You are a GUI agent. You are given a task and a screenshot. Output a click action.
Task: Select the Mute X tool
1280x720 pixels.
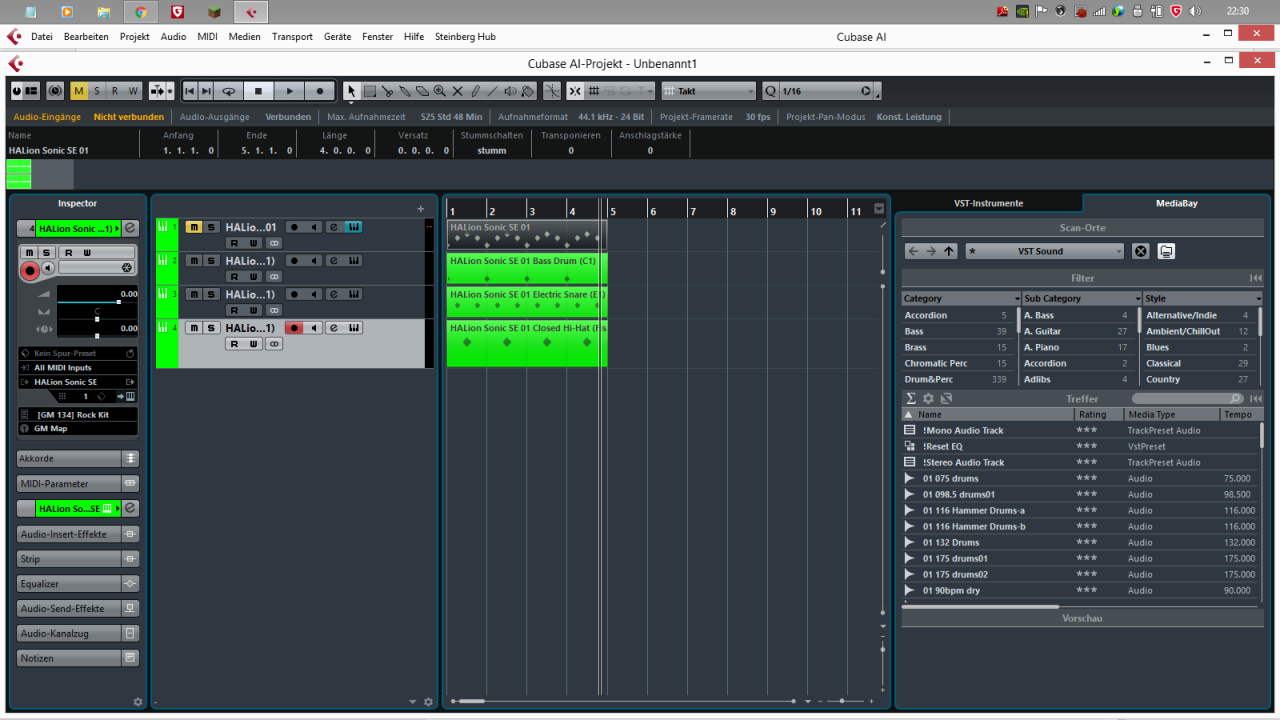[x=457, y=91]
